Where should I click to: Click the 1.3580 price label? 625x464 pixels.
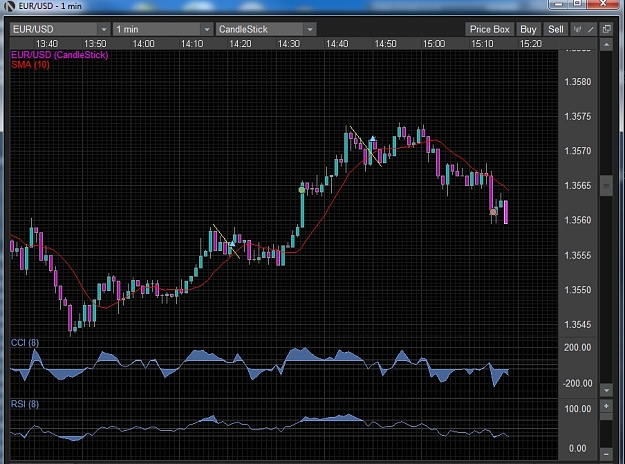[578, 82]
